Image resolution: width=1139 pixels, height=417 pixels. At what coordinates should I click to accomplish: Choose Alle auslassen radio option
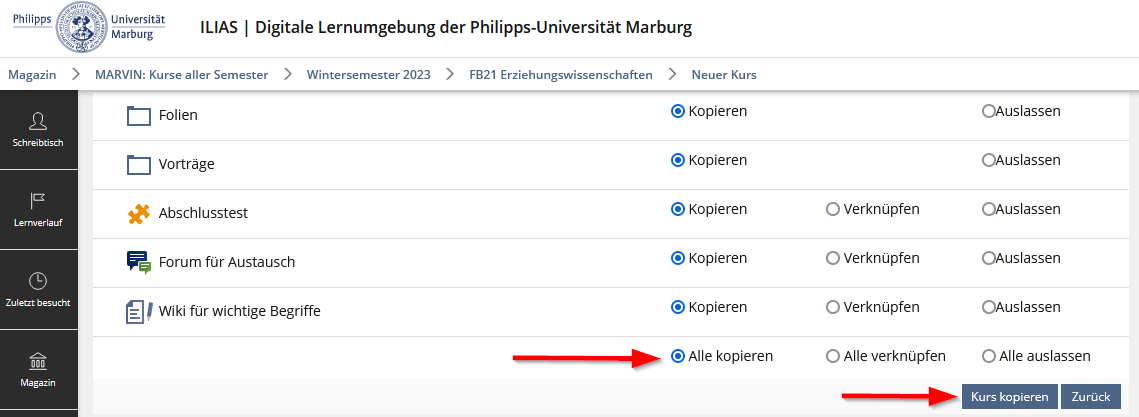pyautogui.click(x=989, y=356)
